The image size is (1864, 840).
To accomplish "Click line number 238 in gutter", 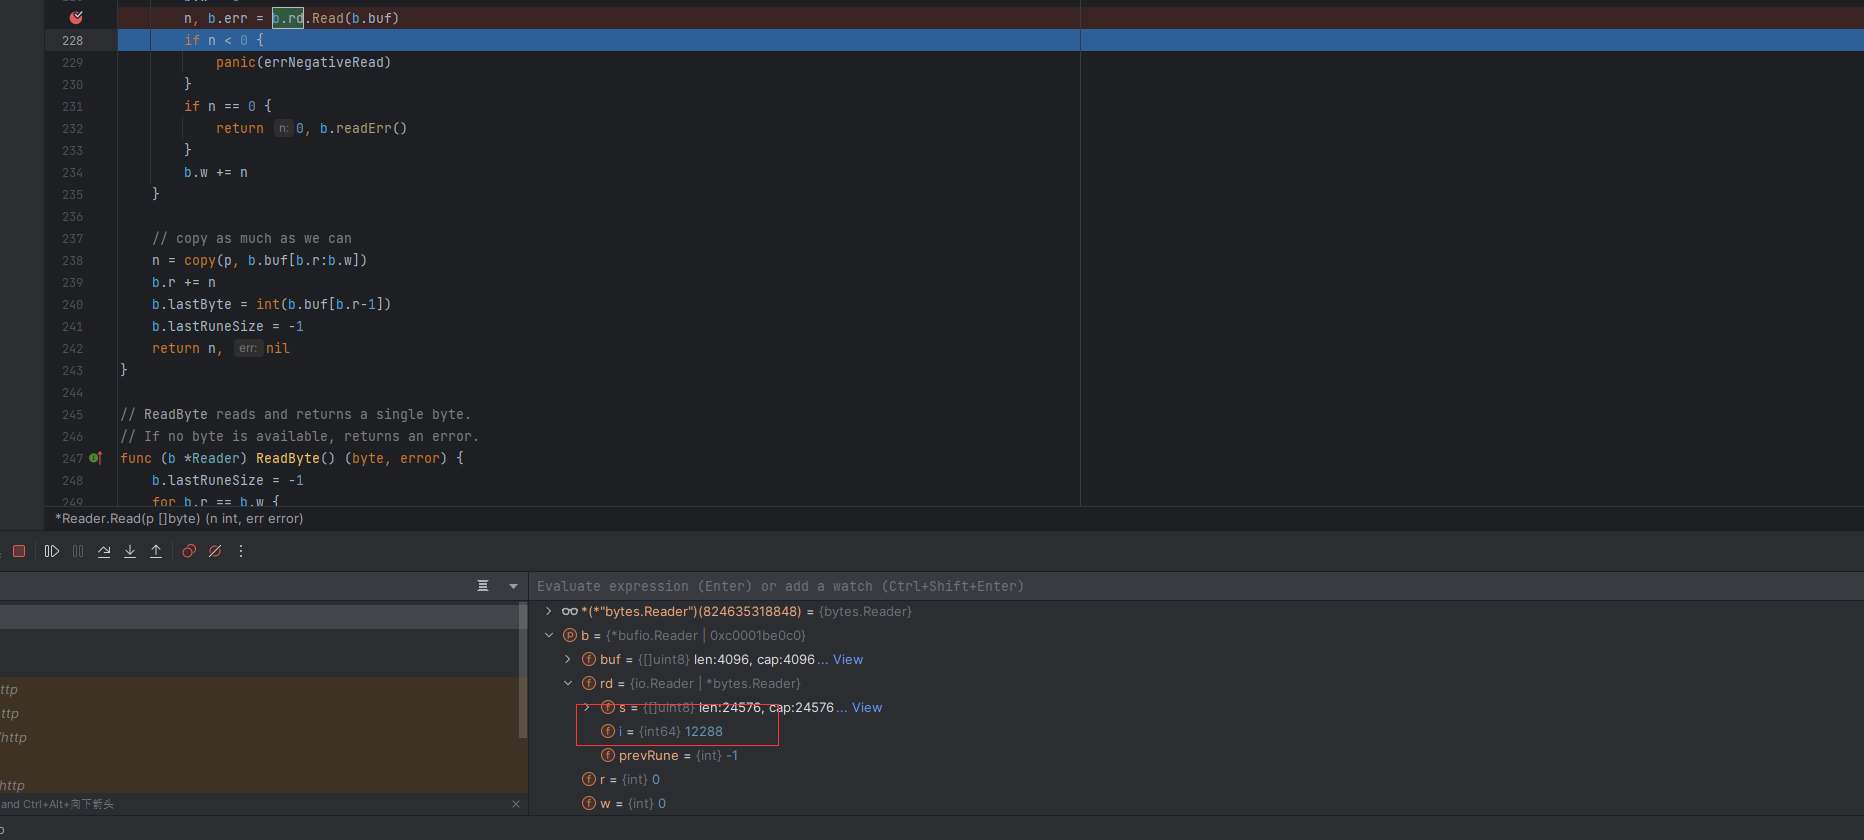I will coord(73,260).
